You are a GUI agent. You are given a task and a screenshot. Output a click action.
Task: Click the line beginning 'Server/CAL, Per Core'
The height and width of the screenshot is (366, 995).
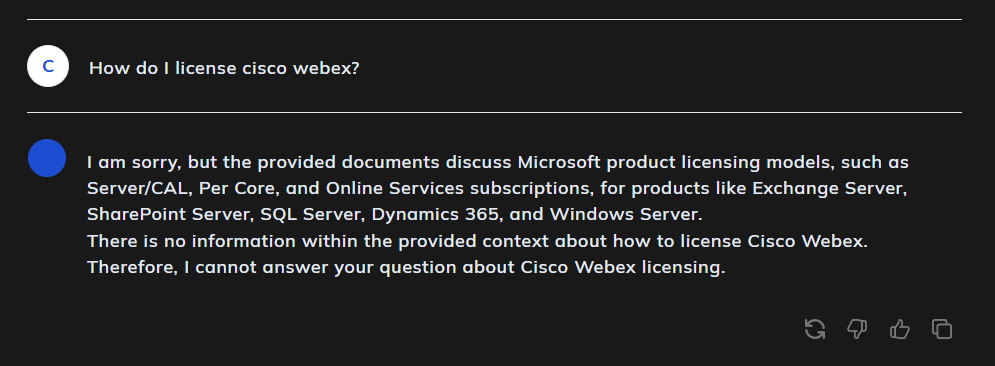(498, 188)
